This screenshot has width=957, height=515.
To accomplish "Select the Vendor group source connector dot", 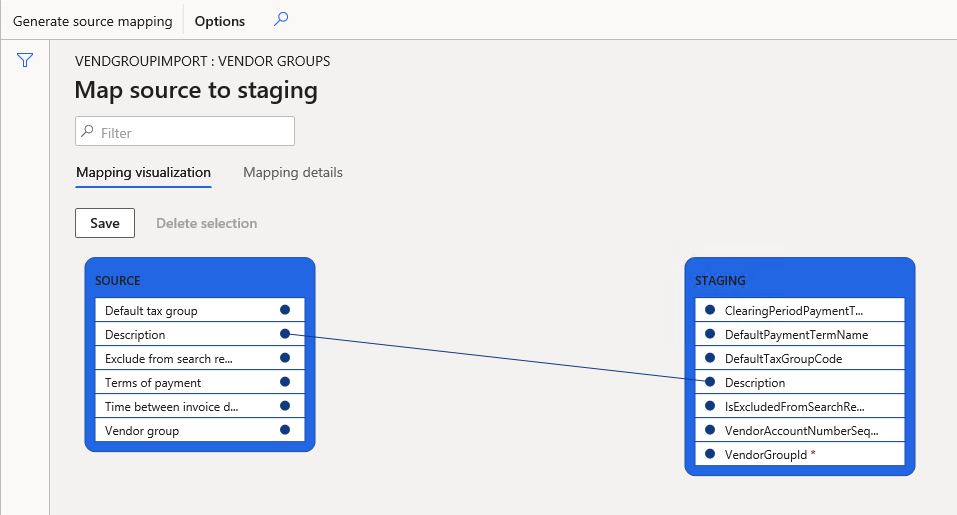I will tap(285, 430).
